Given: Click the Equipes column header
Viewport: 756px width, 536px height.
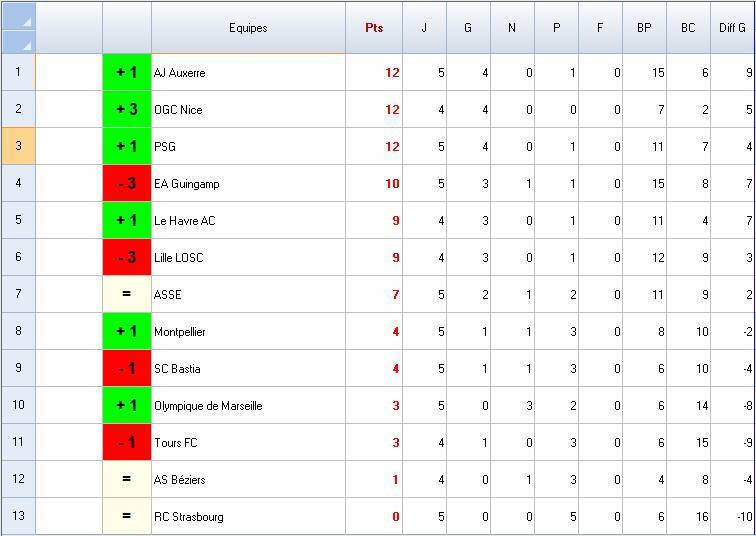Looking at the screenshot, I should [x=248, y=28].
